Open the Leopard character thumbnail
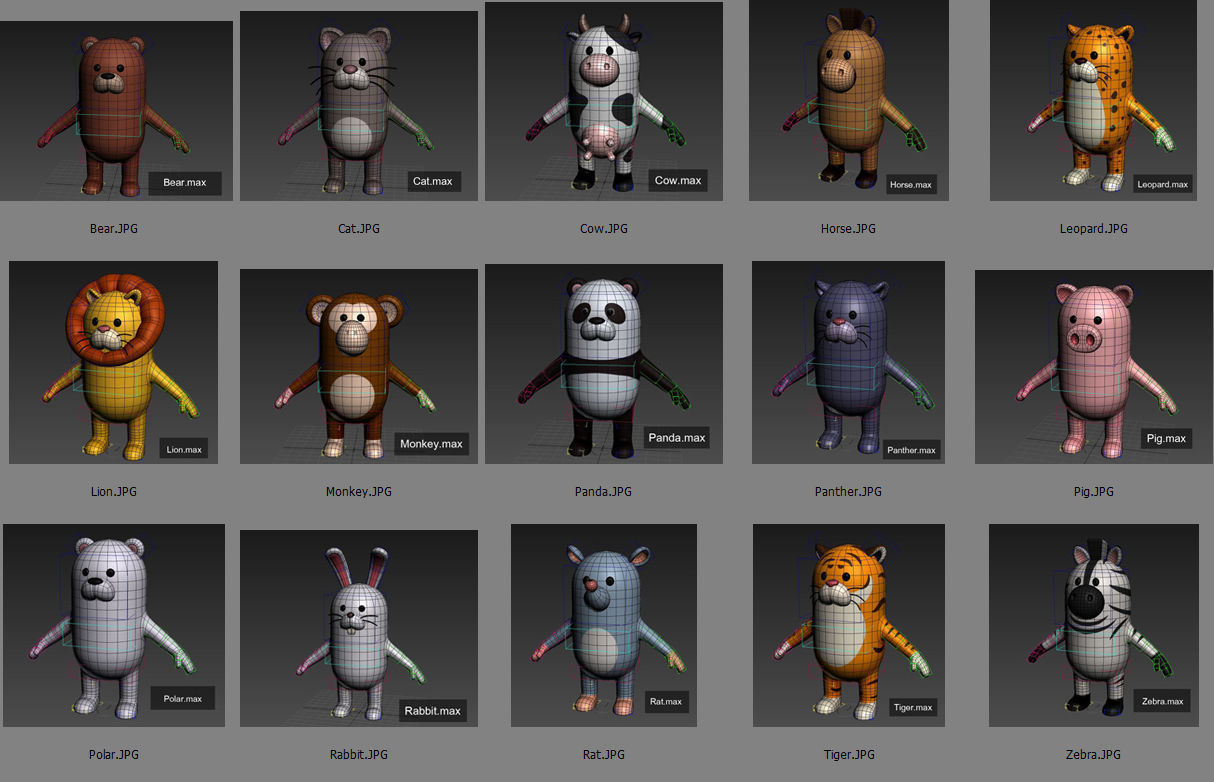 click(x=1094, y=101)
